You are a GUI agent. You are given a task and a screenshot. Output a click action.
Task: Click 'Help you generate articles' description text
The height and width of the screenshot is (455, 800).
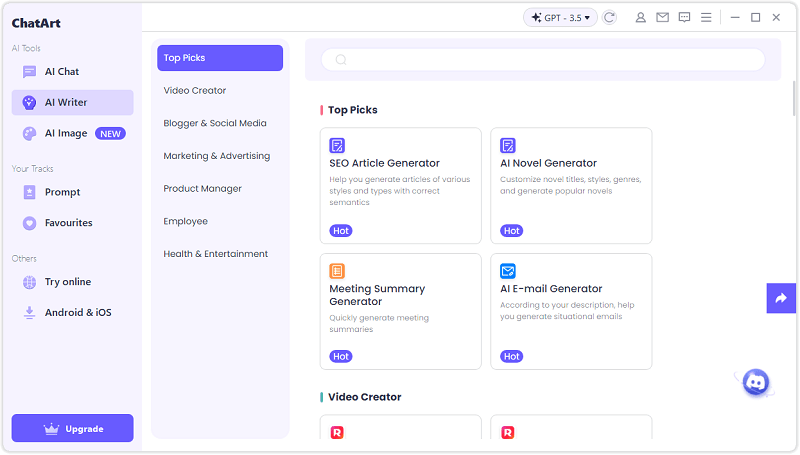pos(399,191)
